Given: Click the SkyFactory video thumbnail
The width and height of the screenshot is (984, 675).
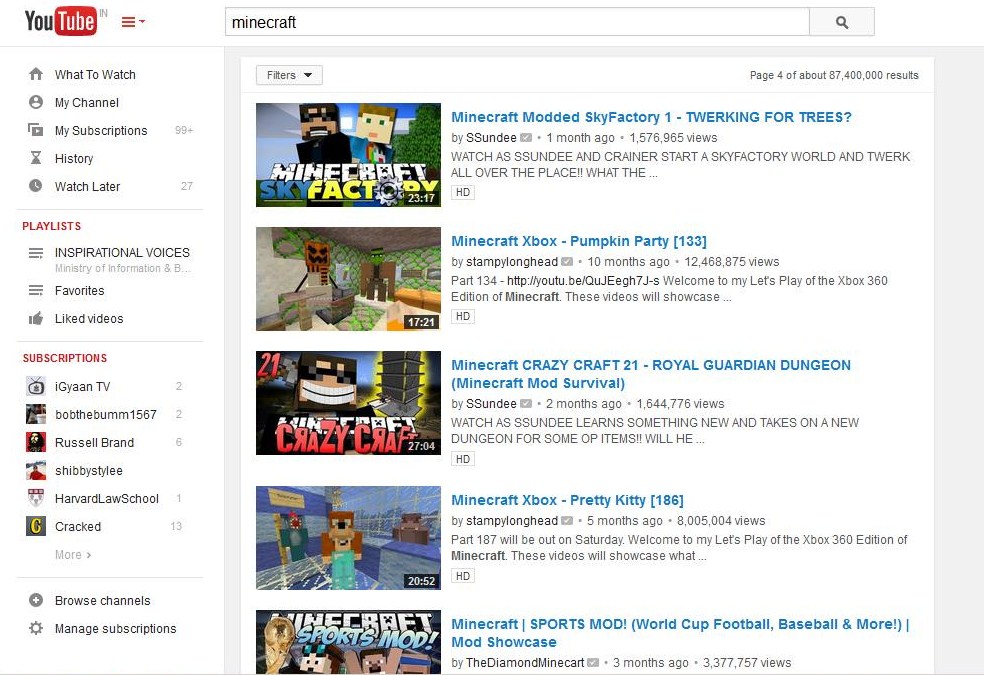Looking at the screenshot, I should click(348, 155).
